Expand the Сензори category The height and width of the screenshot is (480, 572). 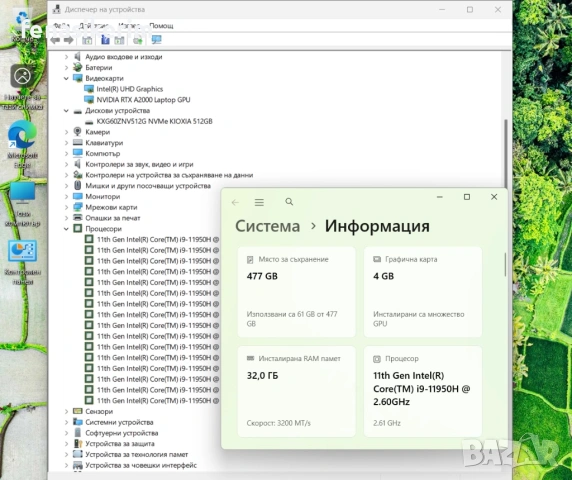pyautogui.click(x=66, y=411)
